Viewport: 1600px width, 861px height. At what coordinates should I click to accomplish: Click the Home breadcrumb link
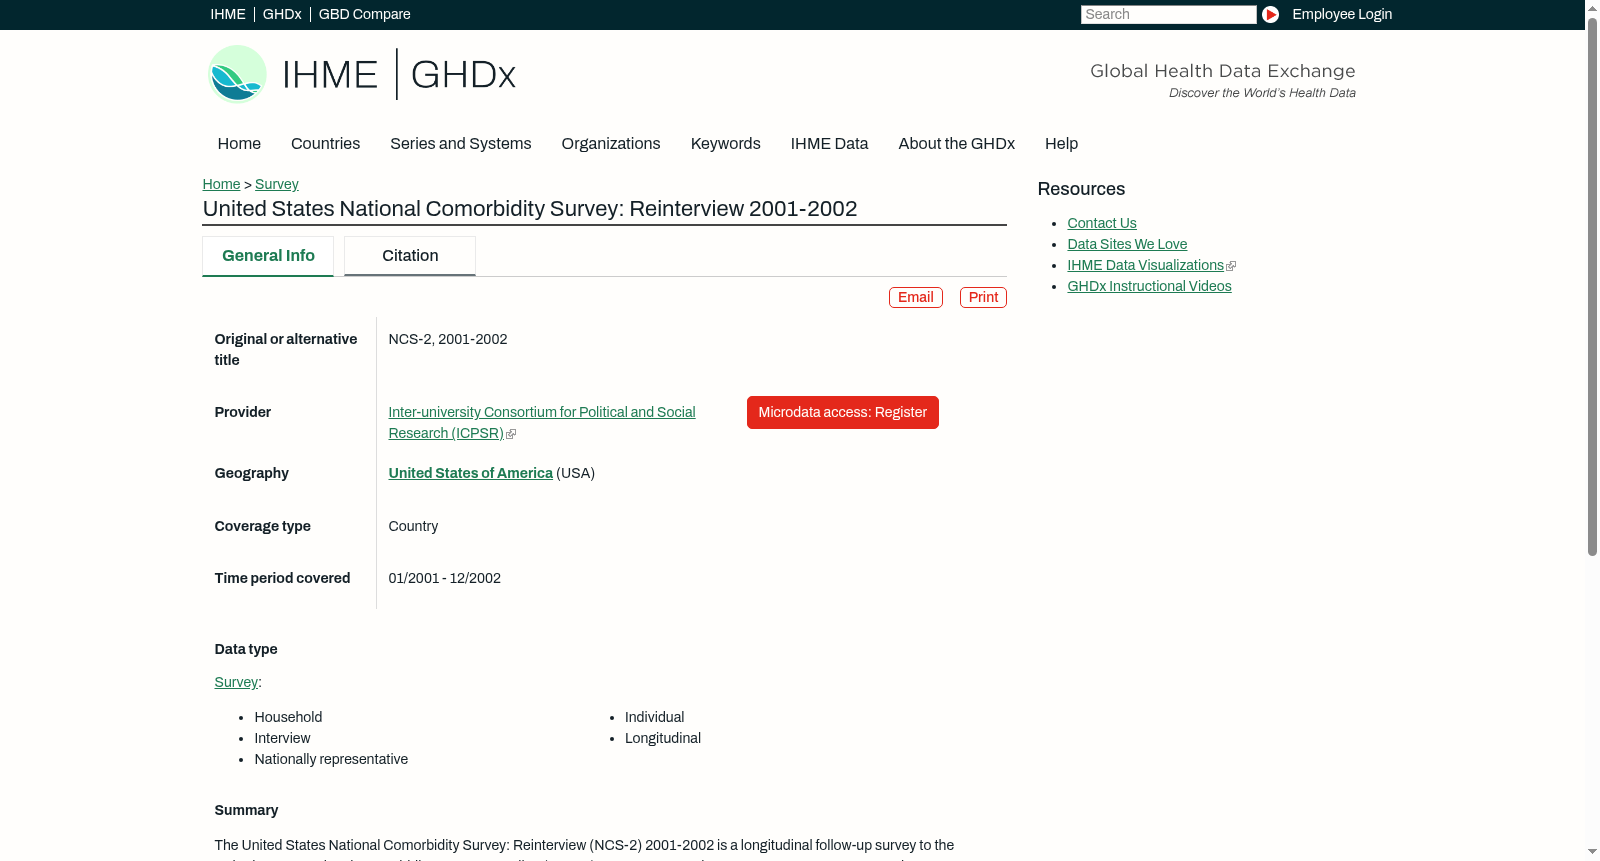tap(221, 185)
